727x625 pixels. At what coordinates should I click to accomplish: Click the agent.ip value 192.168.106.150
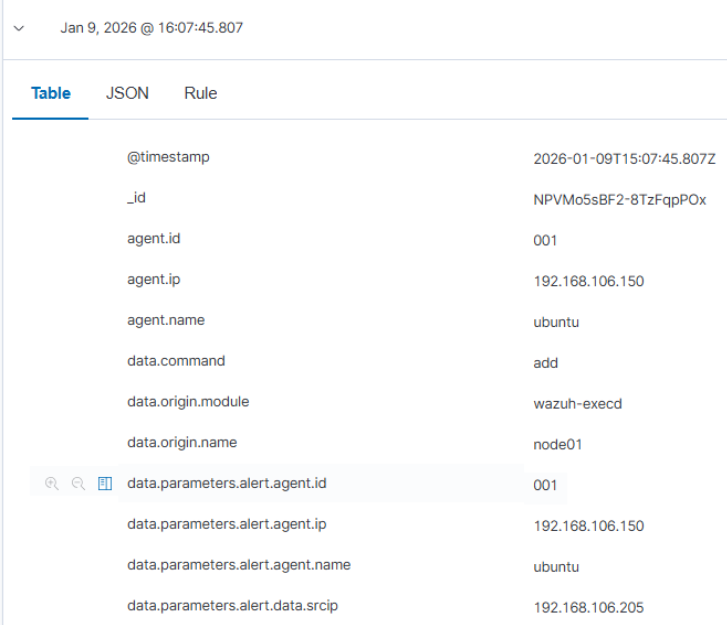[x=588, y=281]
